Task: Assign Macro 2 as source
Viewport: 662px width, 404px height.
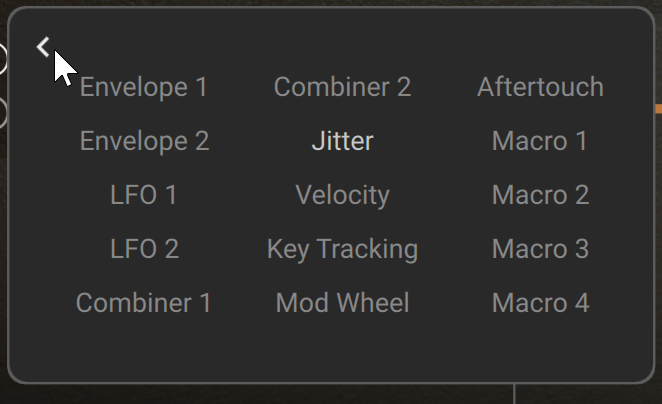Action: [540, 195]
